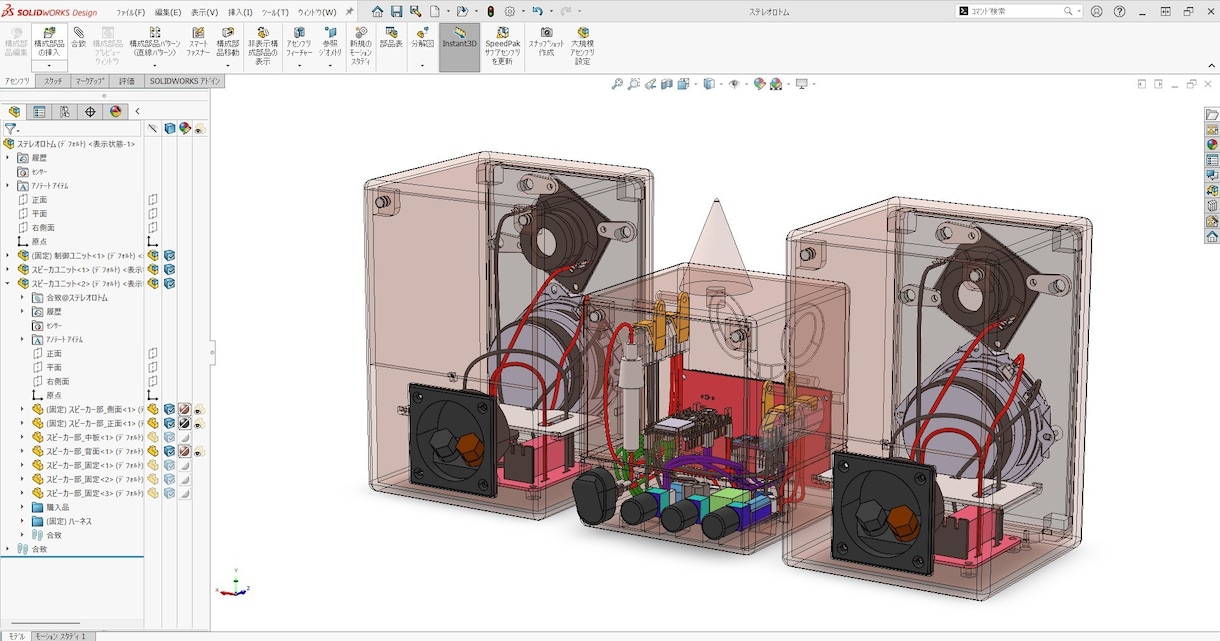1220x641 pixels.
Task: Expand 合致@ステレオロトム folder
Action: pyautogui.click(x=22, y=297)
